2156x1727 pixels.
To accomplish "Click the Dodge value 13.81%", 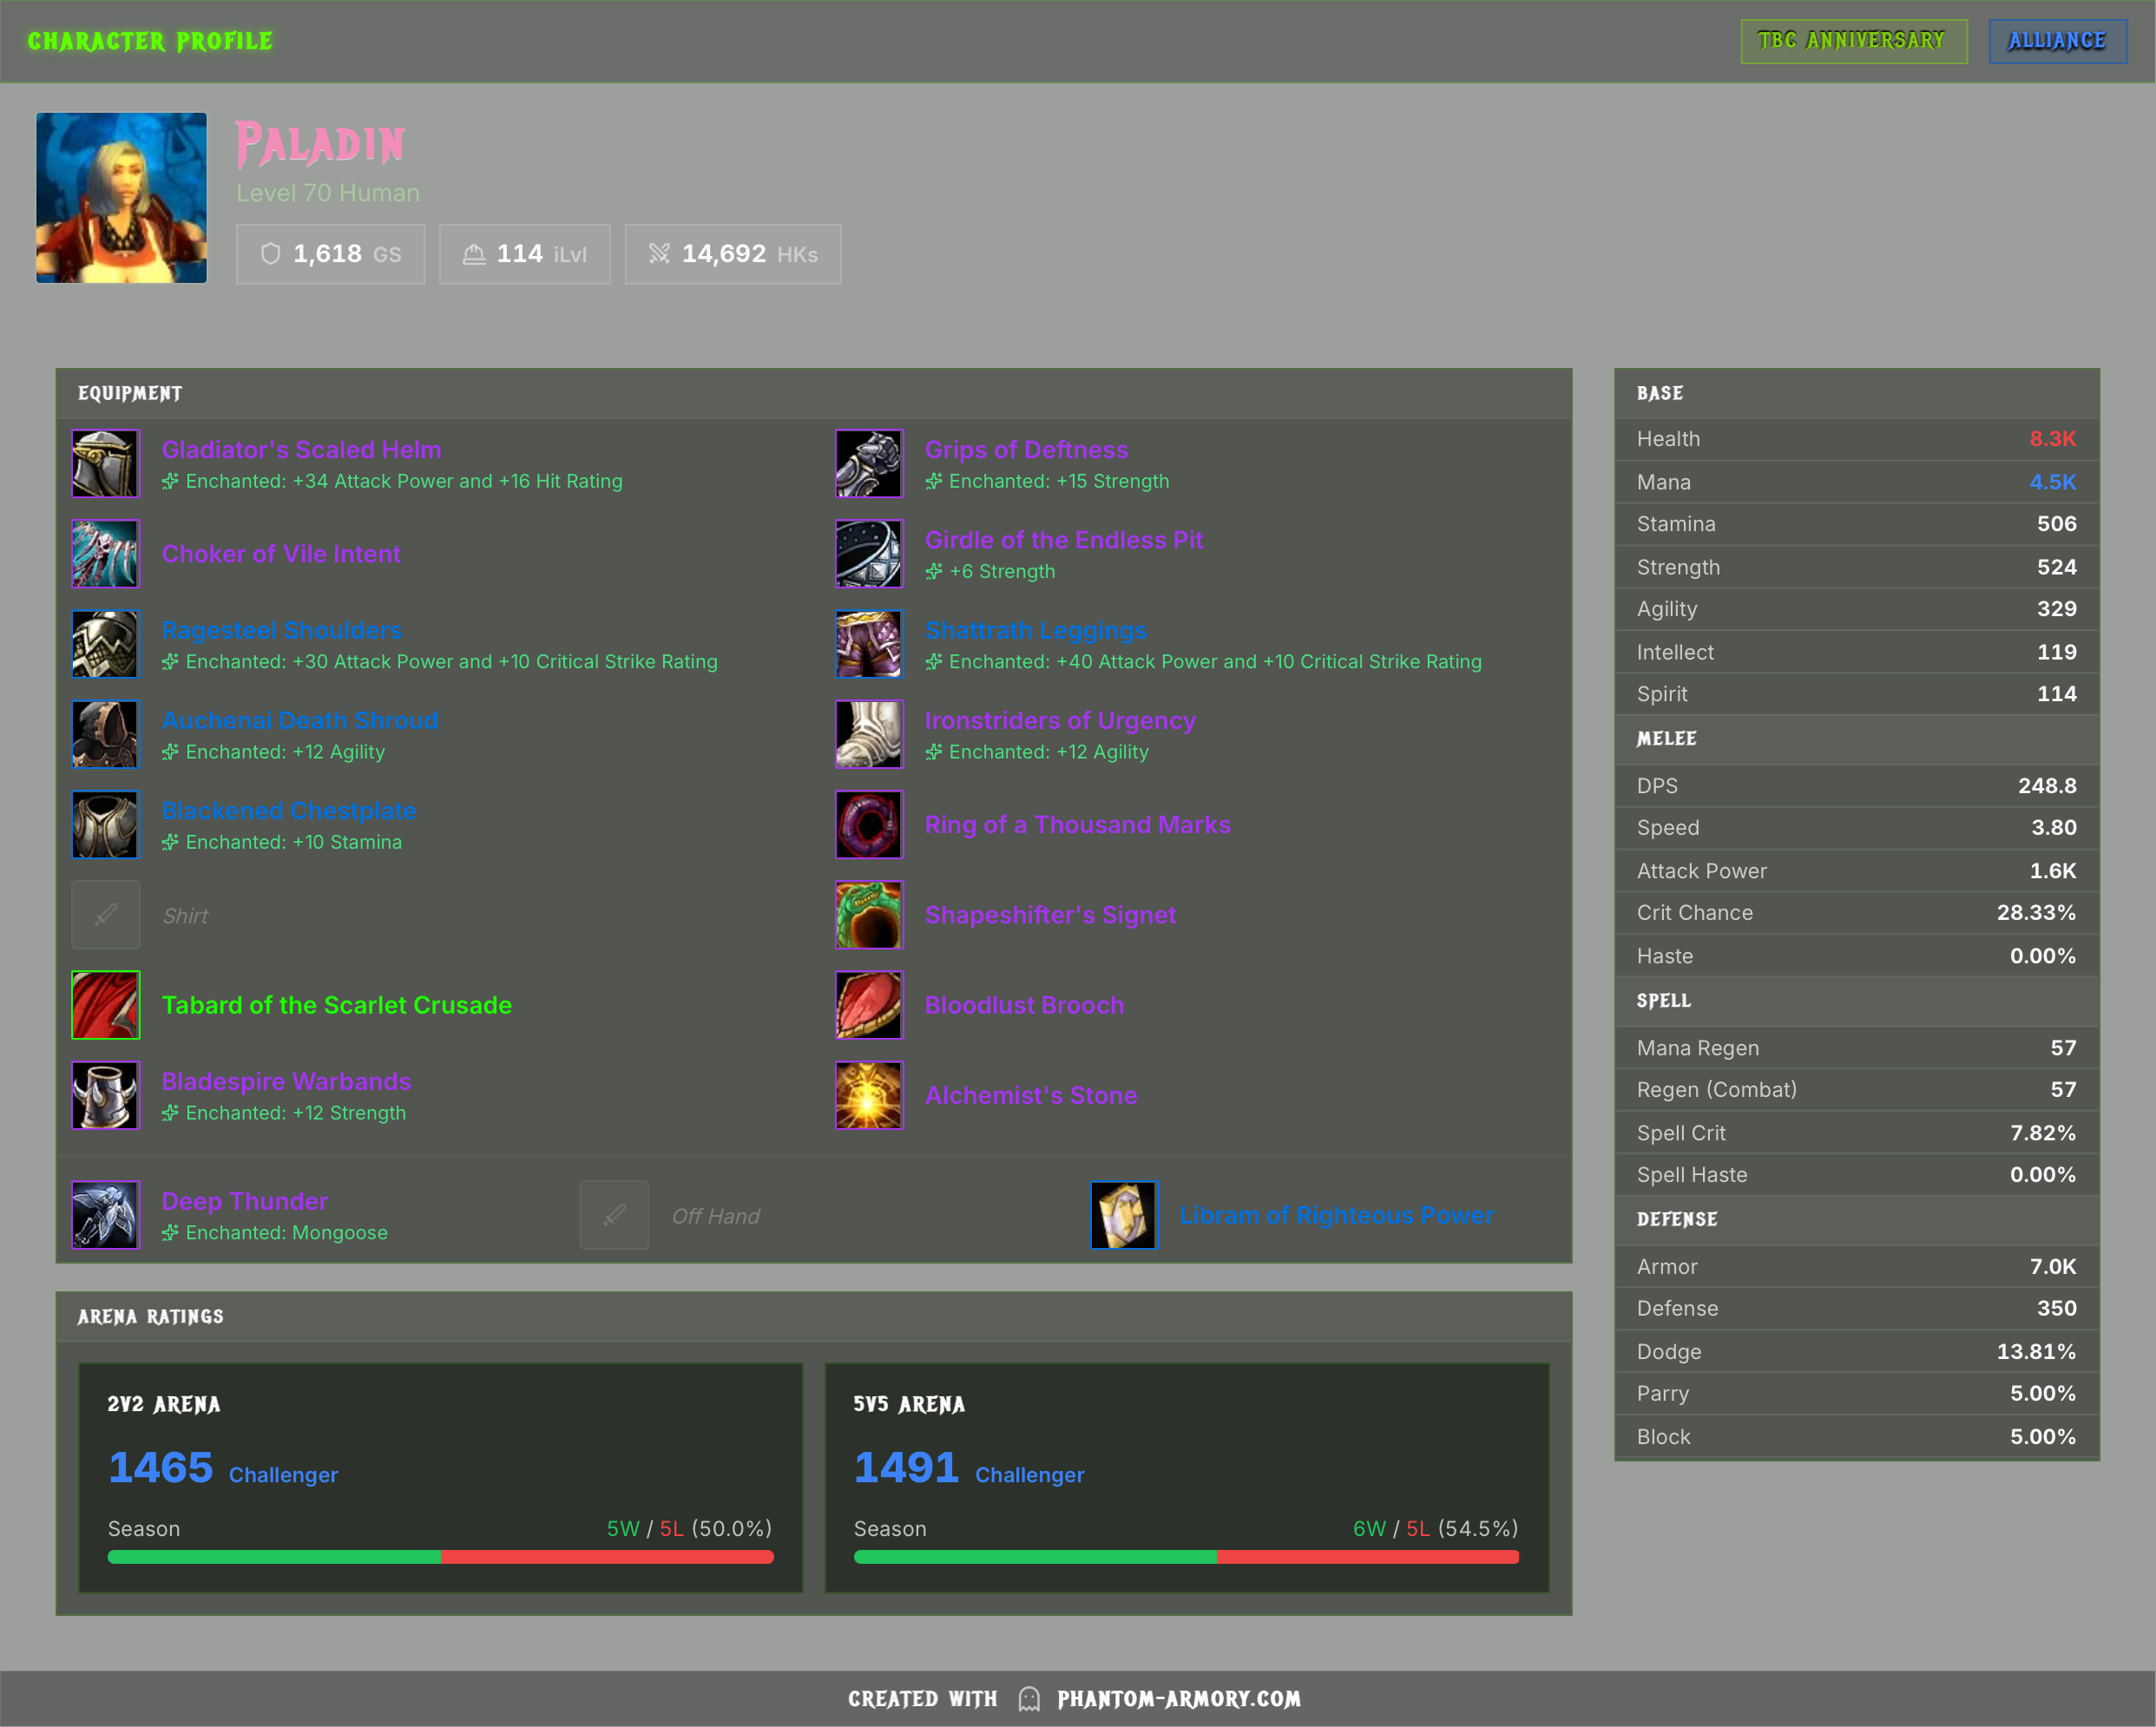I will tap(2036, 1352).
